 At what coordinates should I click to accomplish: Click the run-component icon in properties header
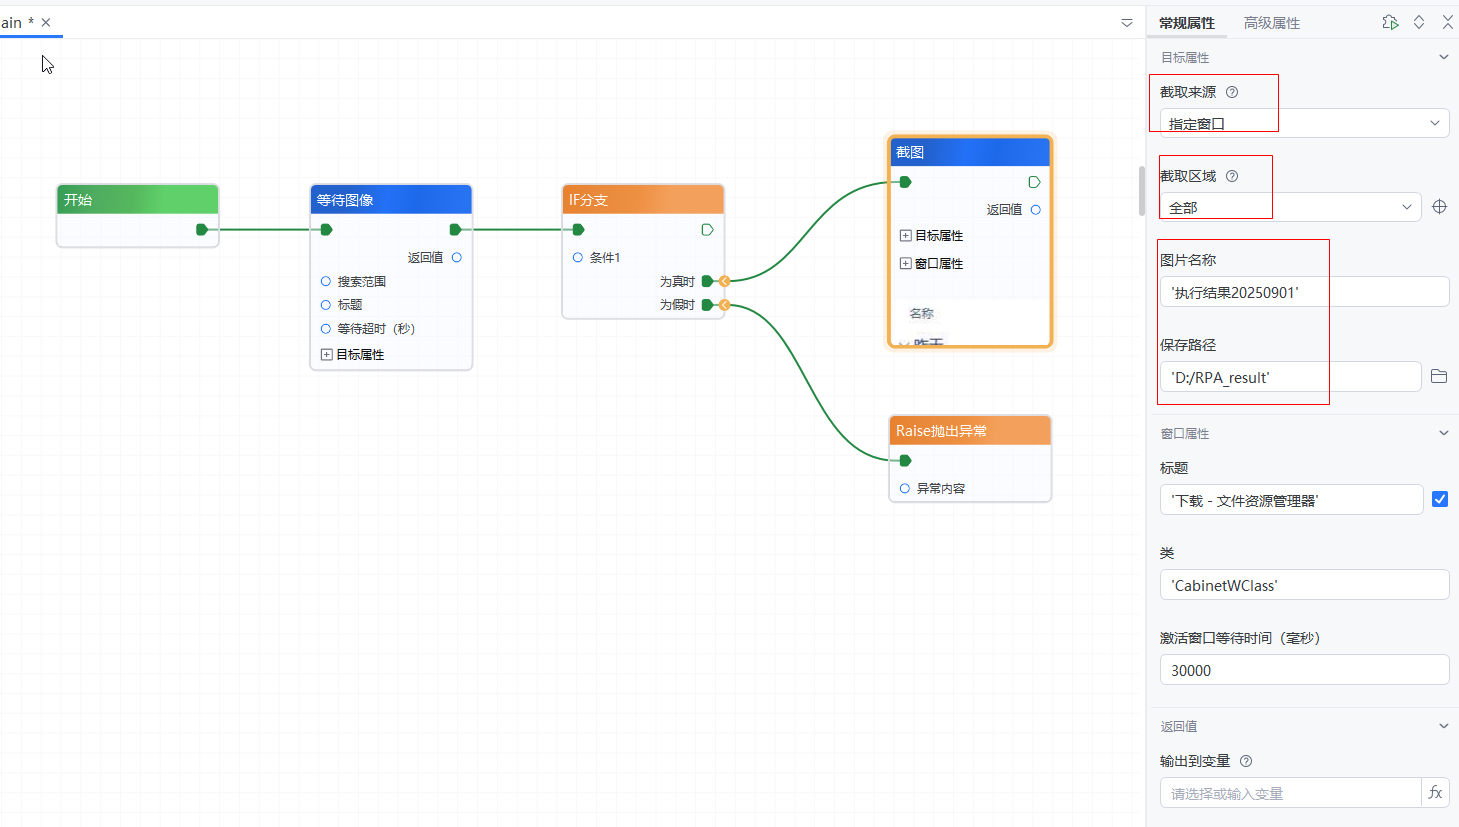[x=1390, y=22]
